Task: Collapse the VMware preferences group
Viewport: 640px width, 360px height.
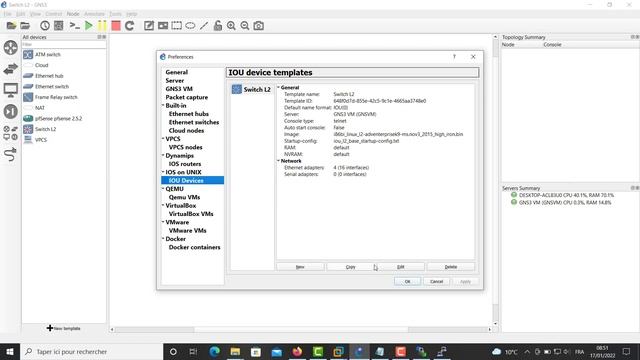Action: click(x=163, y=222)
